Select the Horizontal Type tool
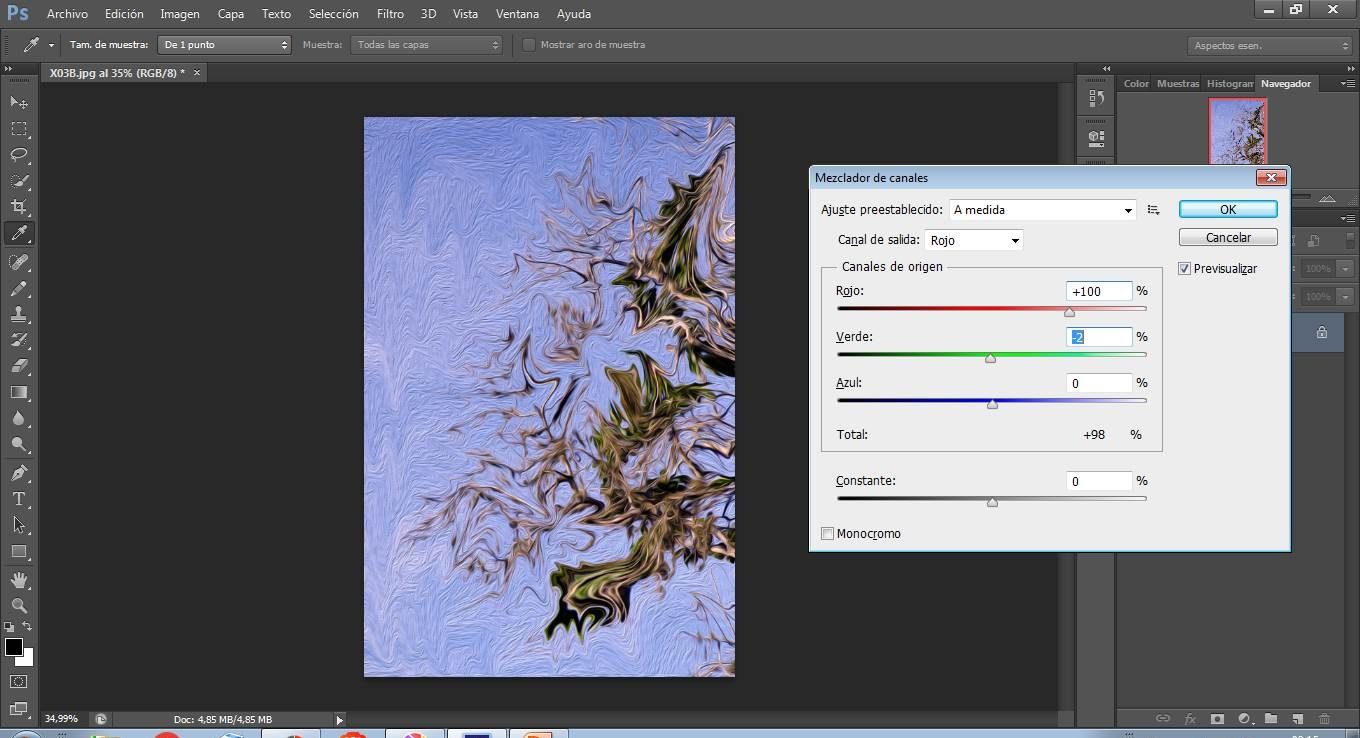The width and height of the screenshot is (1360, 738). coord(18,498)
